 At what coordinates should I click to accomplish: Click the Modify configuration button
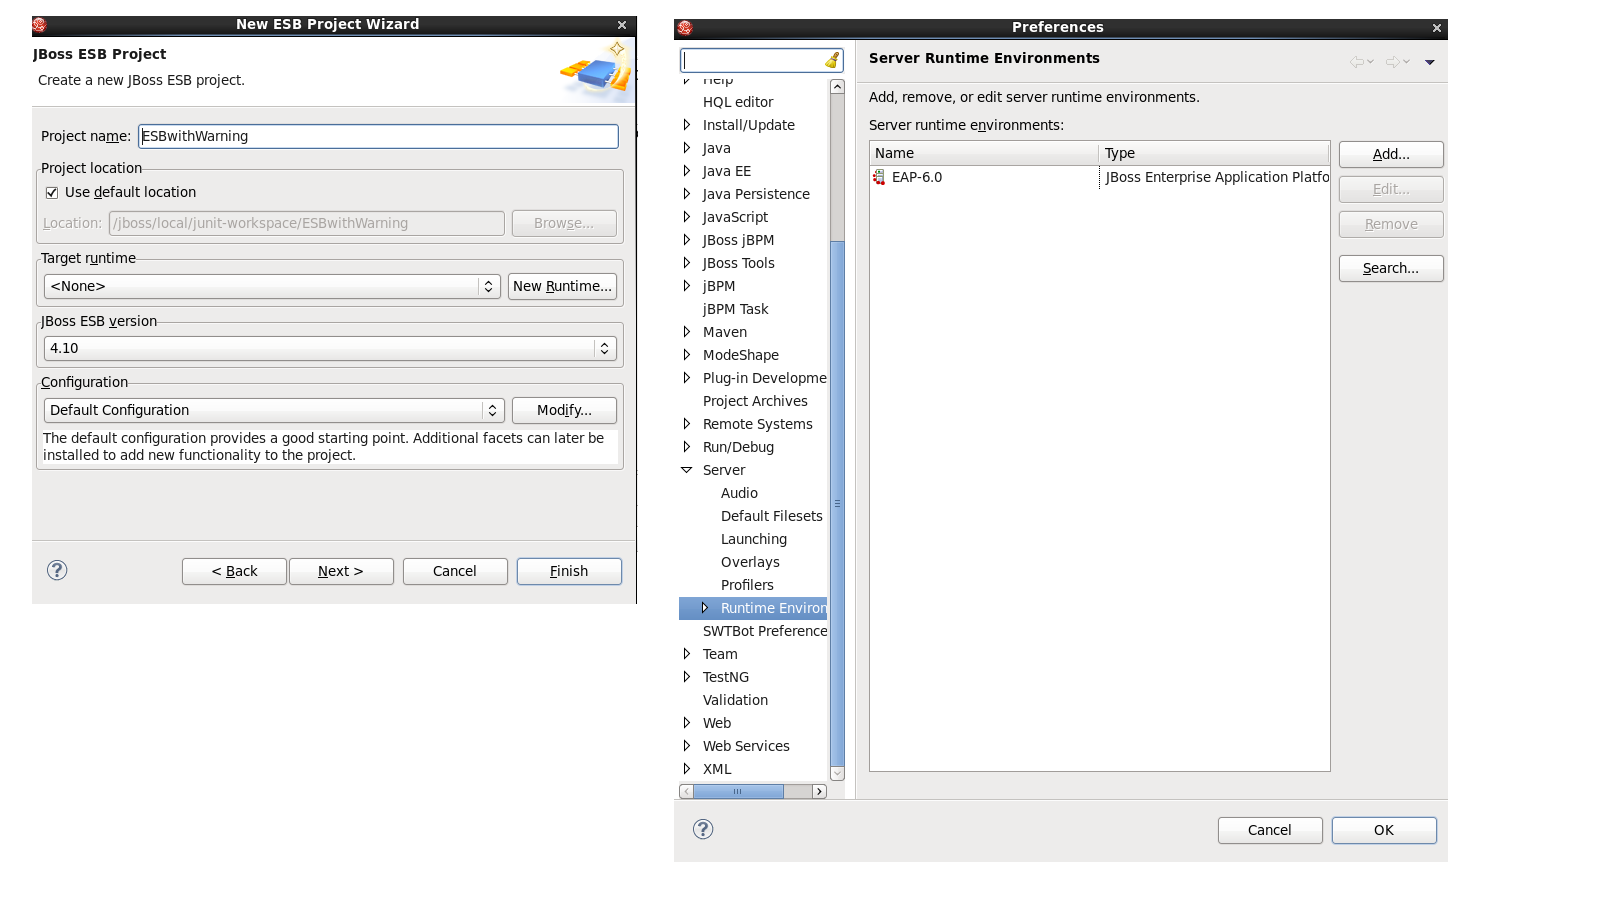click(x=564, y=410)
